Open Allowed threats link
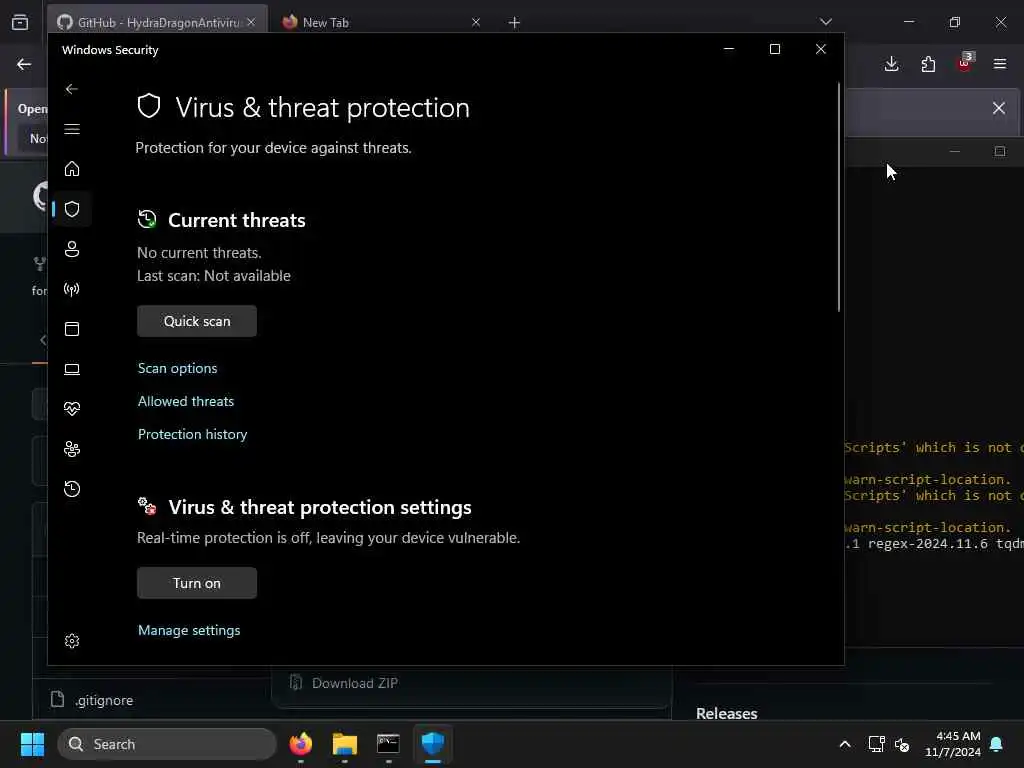Image resolution: width=1024 pixels, height=768 pixels. click(185, 402)
